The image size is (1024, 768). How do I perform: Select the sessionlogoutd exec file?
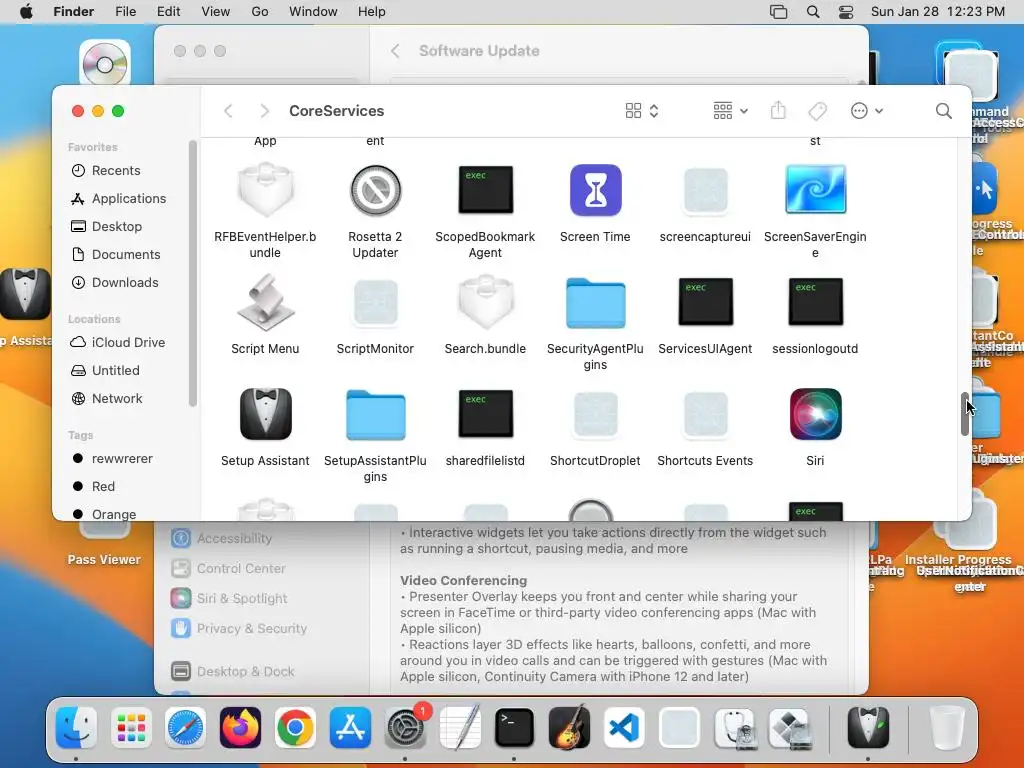(815, 302)
